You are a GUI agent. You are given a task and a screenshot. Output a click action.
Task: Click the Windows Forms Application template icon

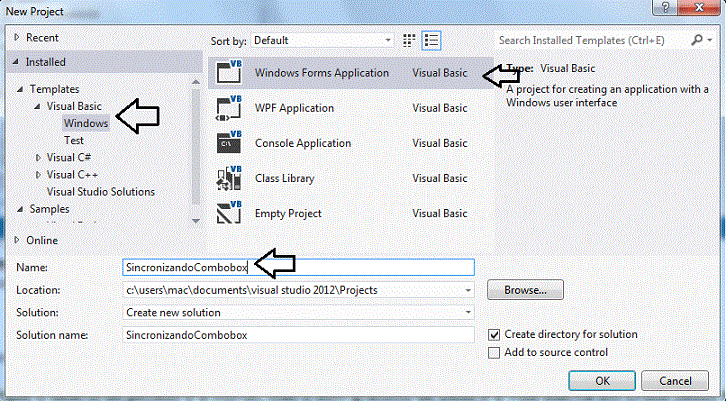(x=229, y=72)
